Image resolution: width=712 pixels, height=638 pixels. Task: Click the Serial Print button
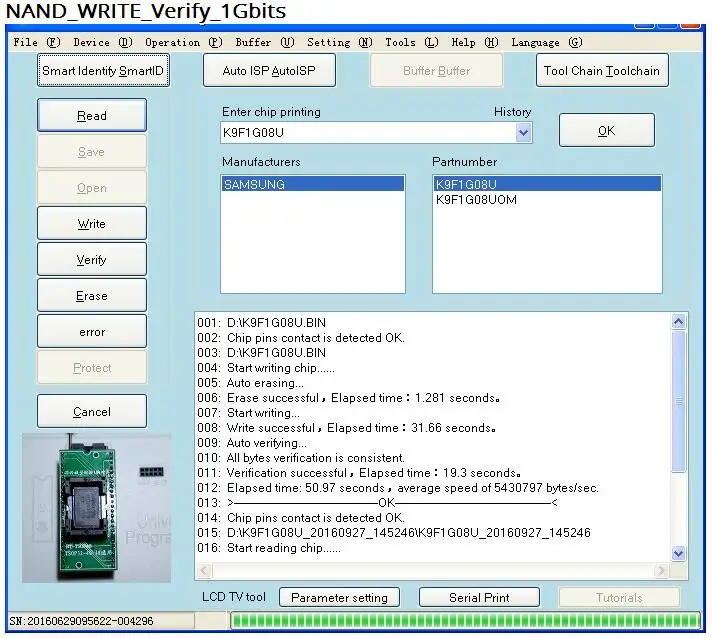coord(479,597)
